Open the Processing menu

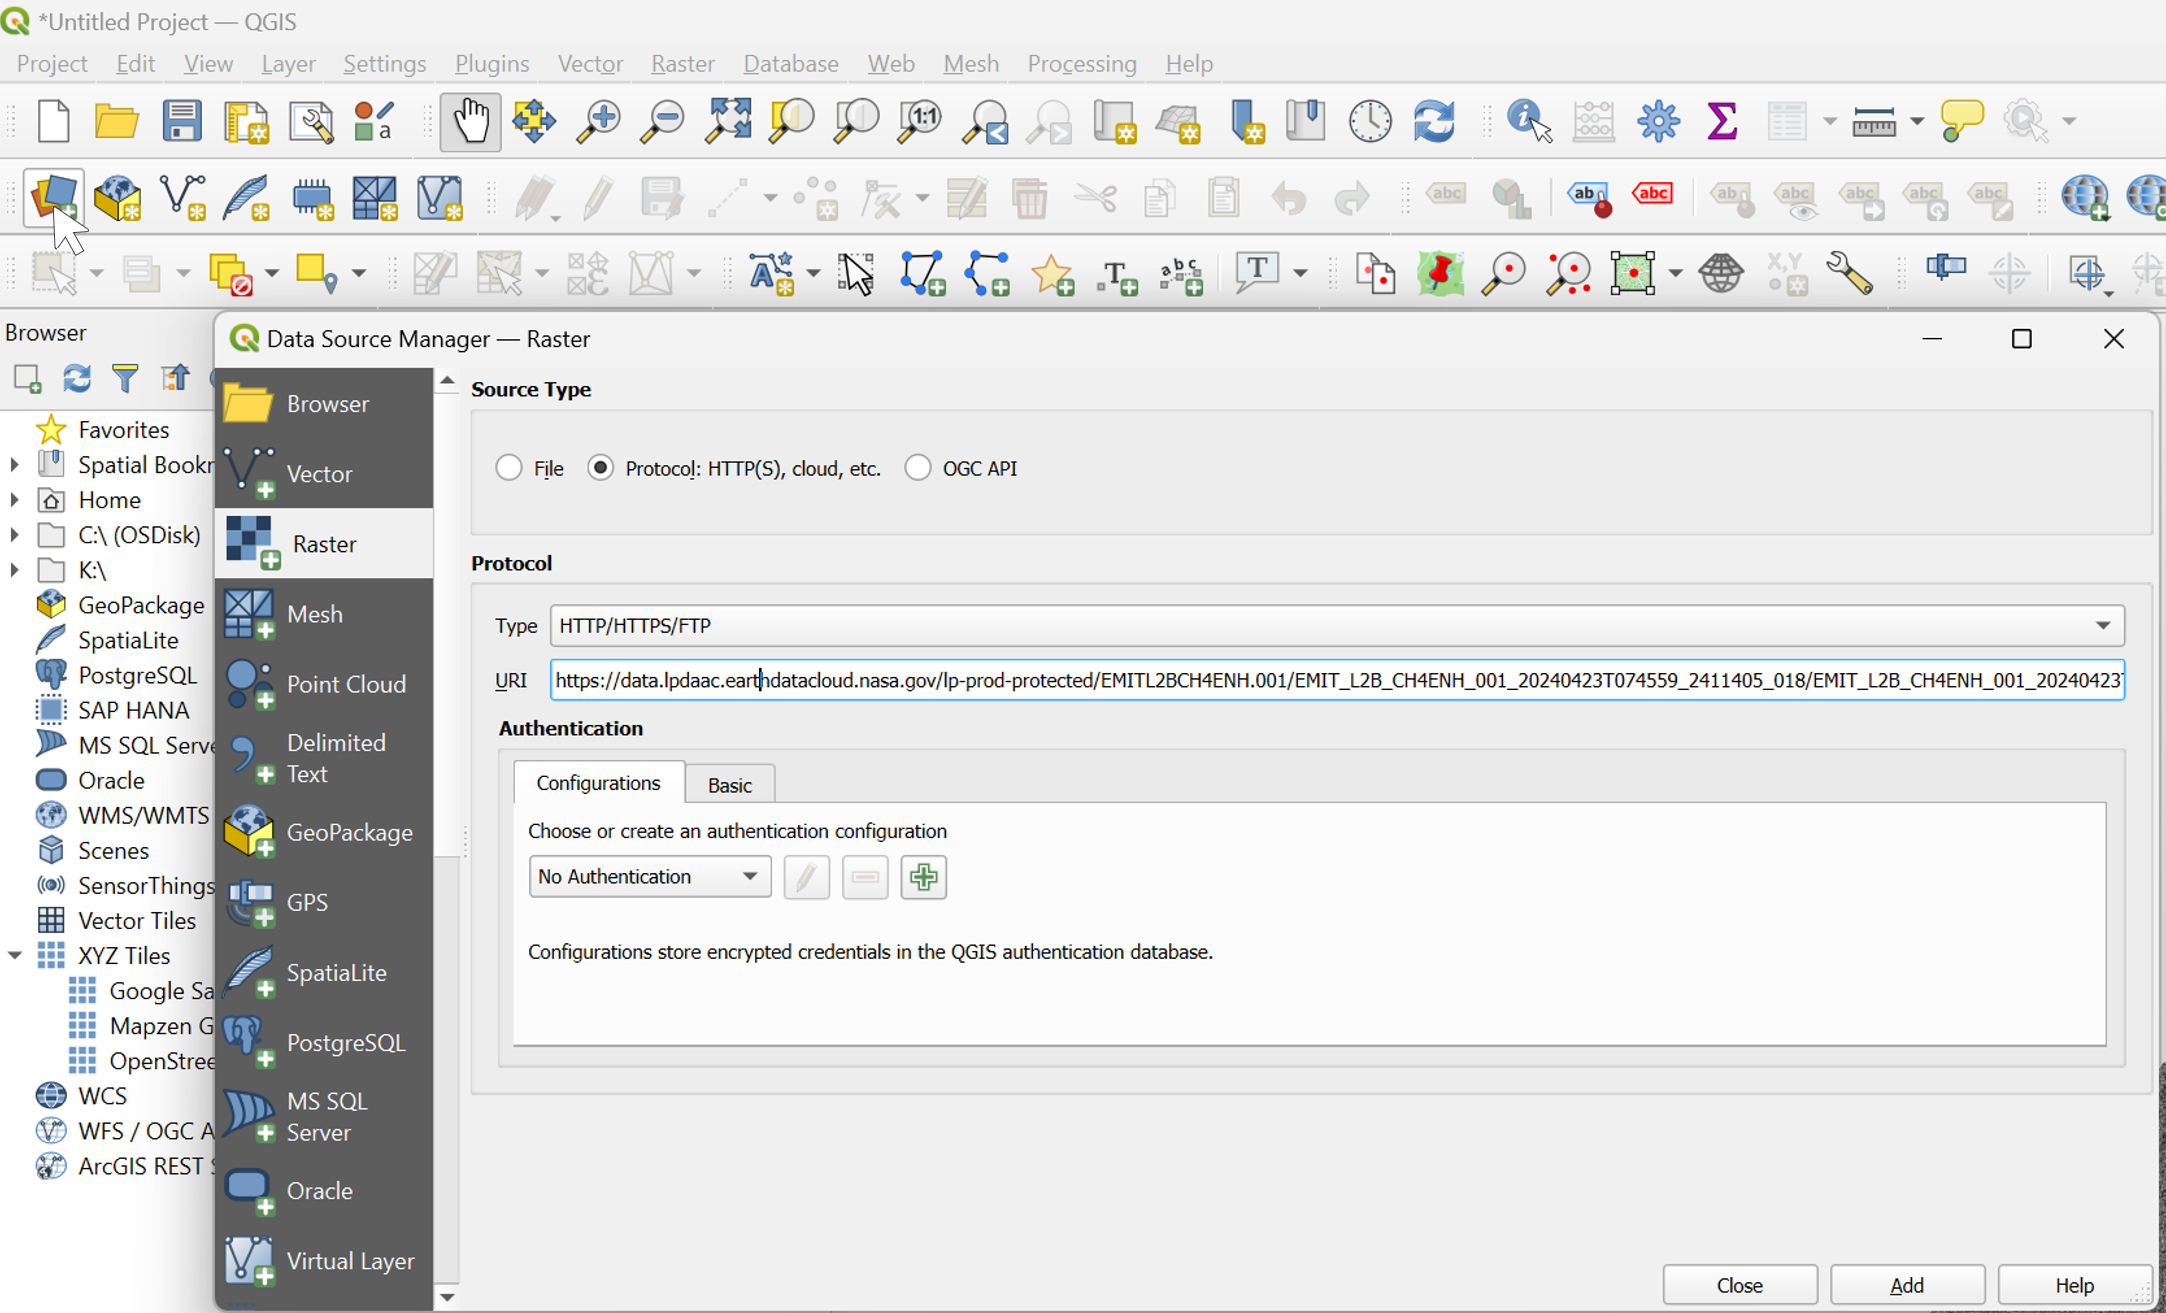1081,63
